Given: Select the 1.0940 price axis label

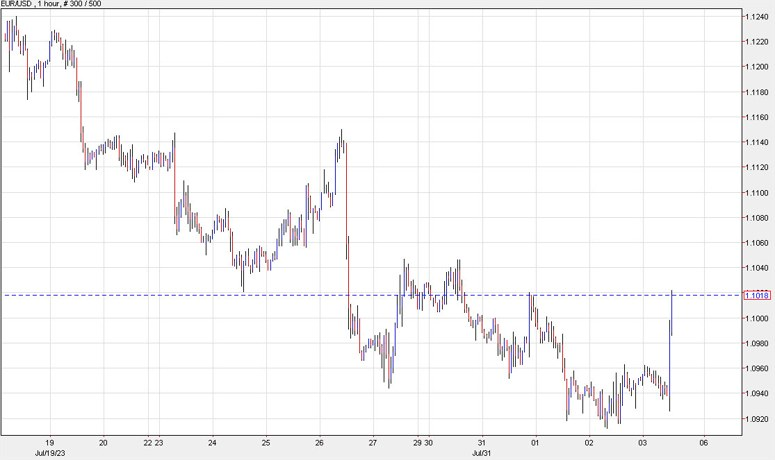Looking at the screenshot, I should (x=756, y=394).
